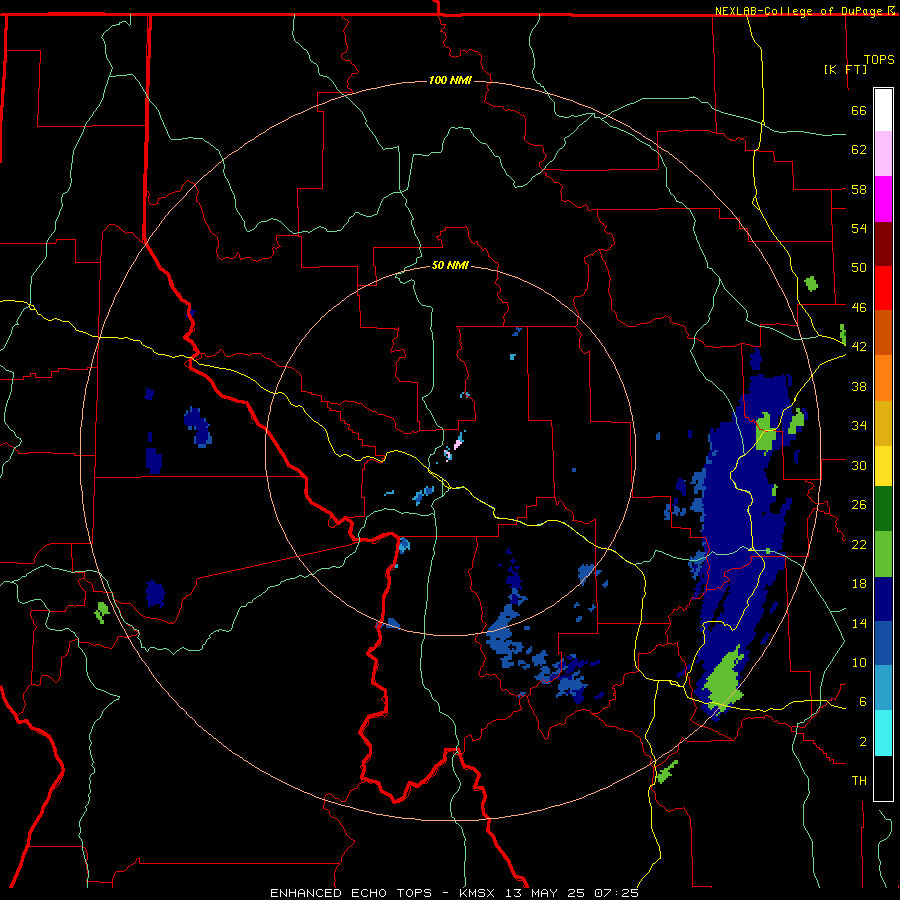Click the legend value 66

coord(859,110)
